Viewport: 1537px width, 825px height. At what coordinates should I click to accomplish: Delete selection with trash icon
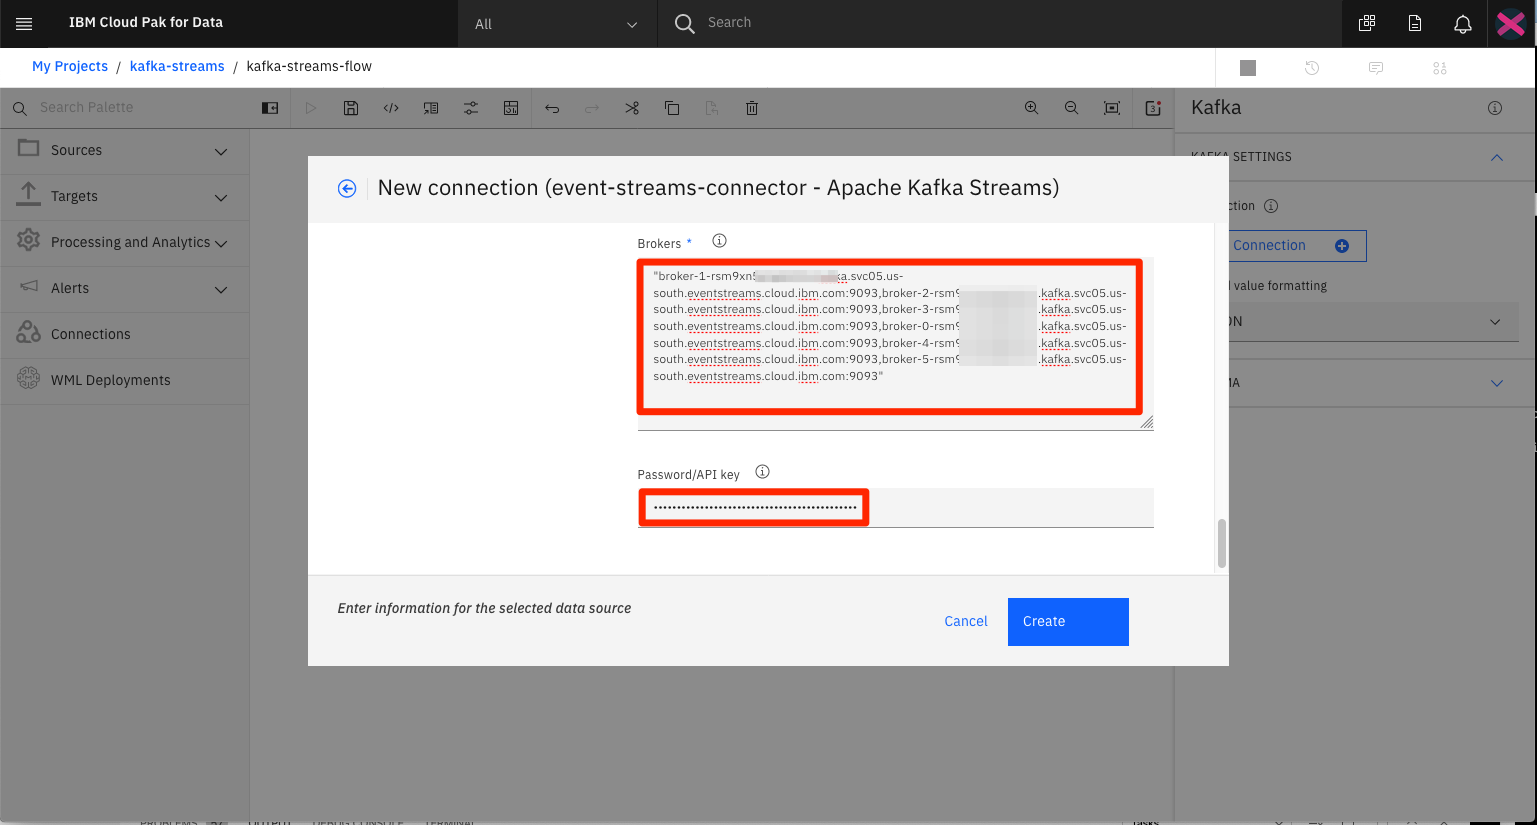pos(752,108)
